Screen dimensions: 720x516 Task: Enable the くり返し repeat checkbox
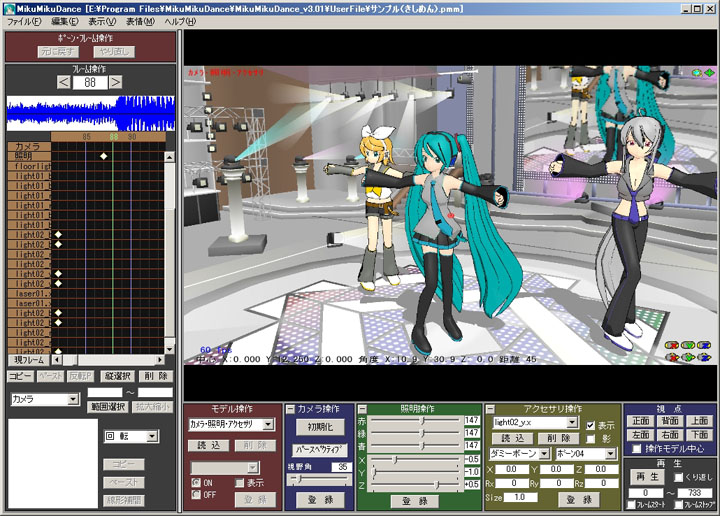(x=678, y=477)
